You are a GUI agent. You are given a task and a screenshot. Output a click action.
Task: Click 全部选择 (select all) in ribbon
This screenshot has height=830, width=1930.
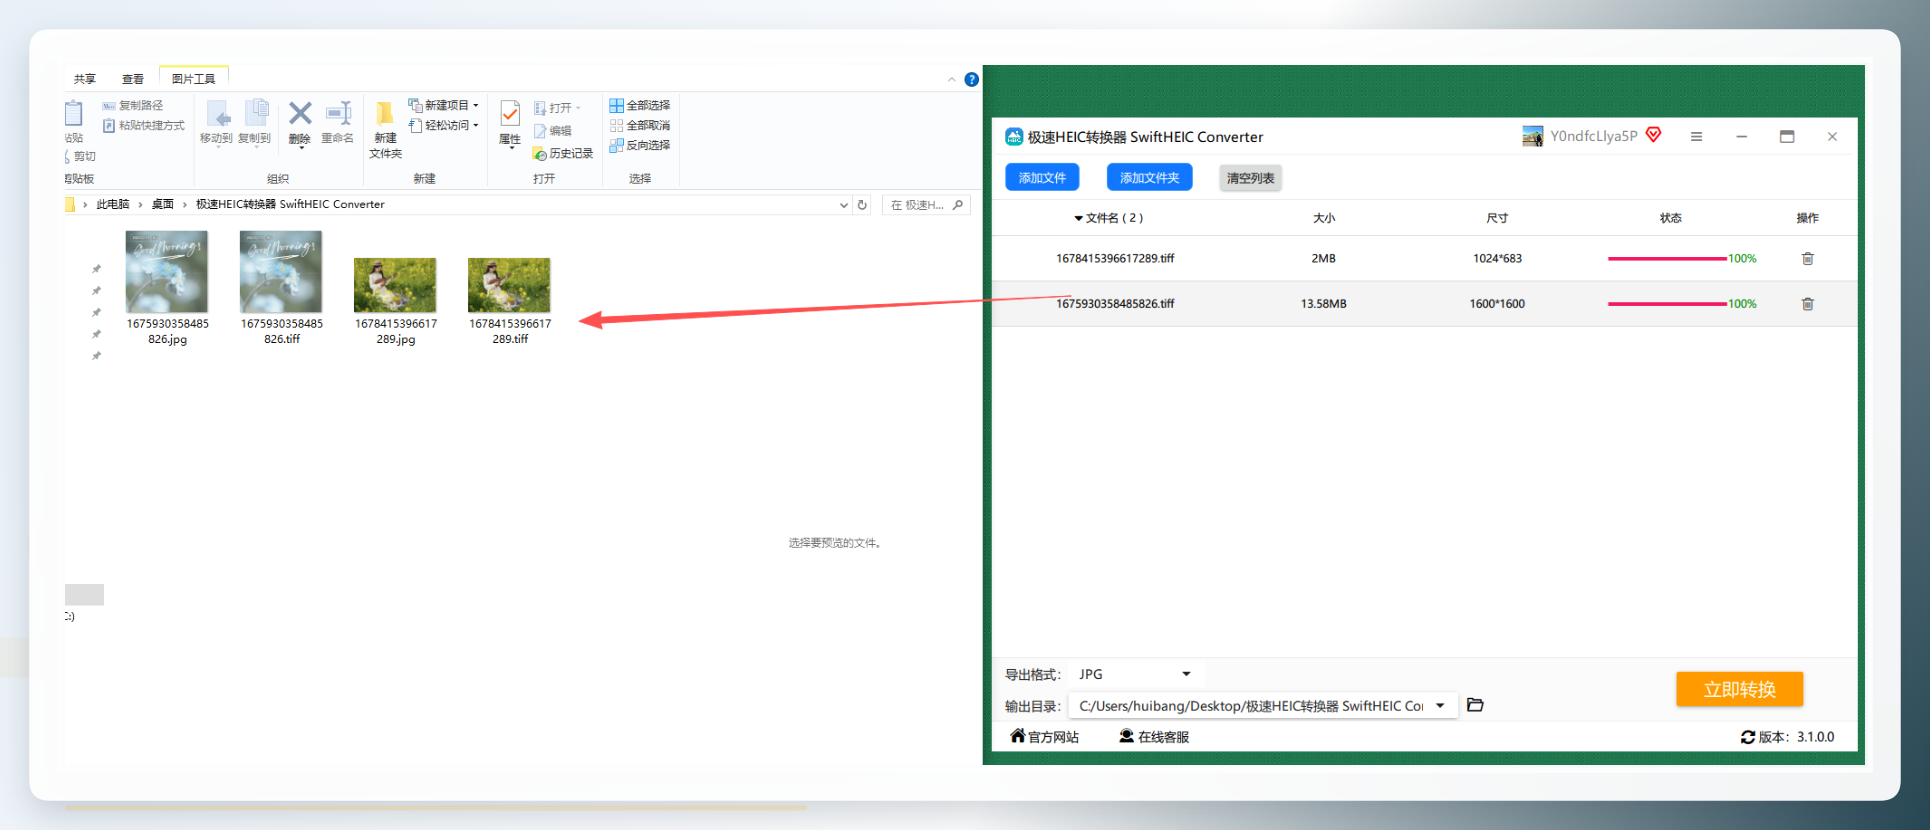pyautogui.click(x=640, y=105)
